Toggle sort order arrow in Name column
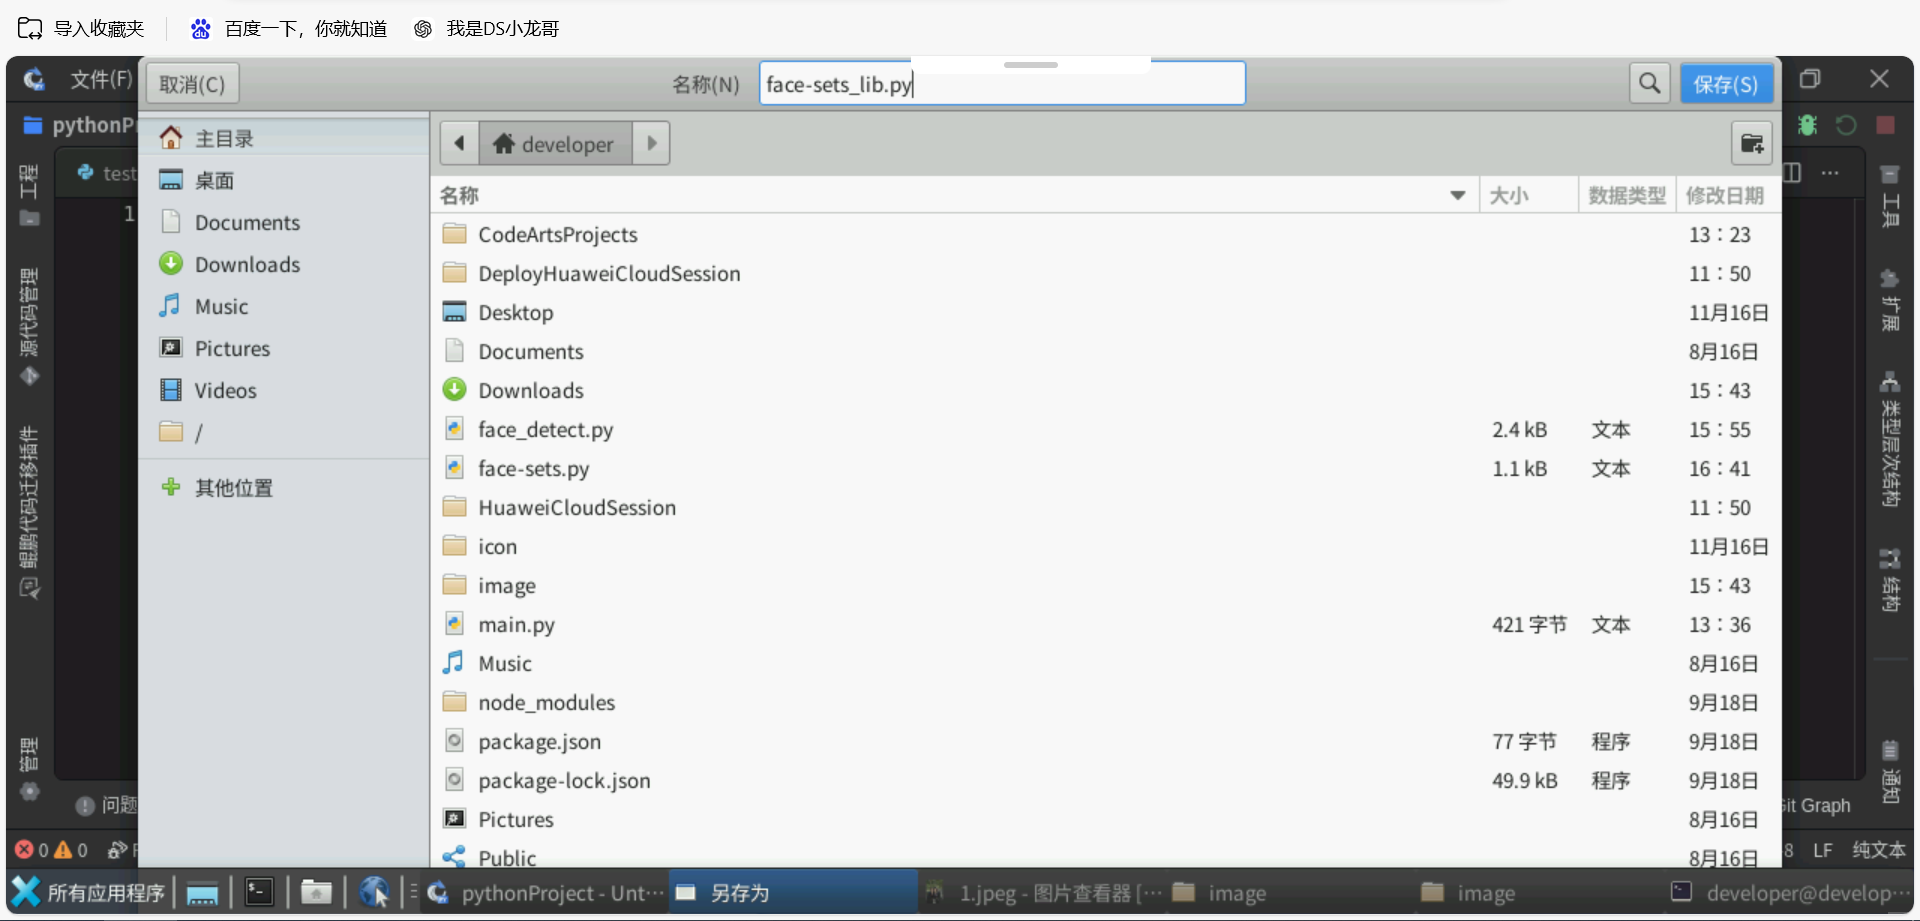The image size is (1920, 921). (1457, 196)
